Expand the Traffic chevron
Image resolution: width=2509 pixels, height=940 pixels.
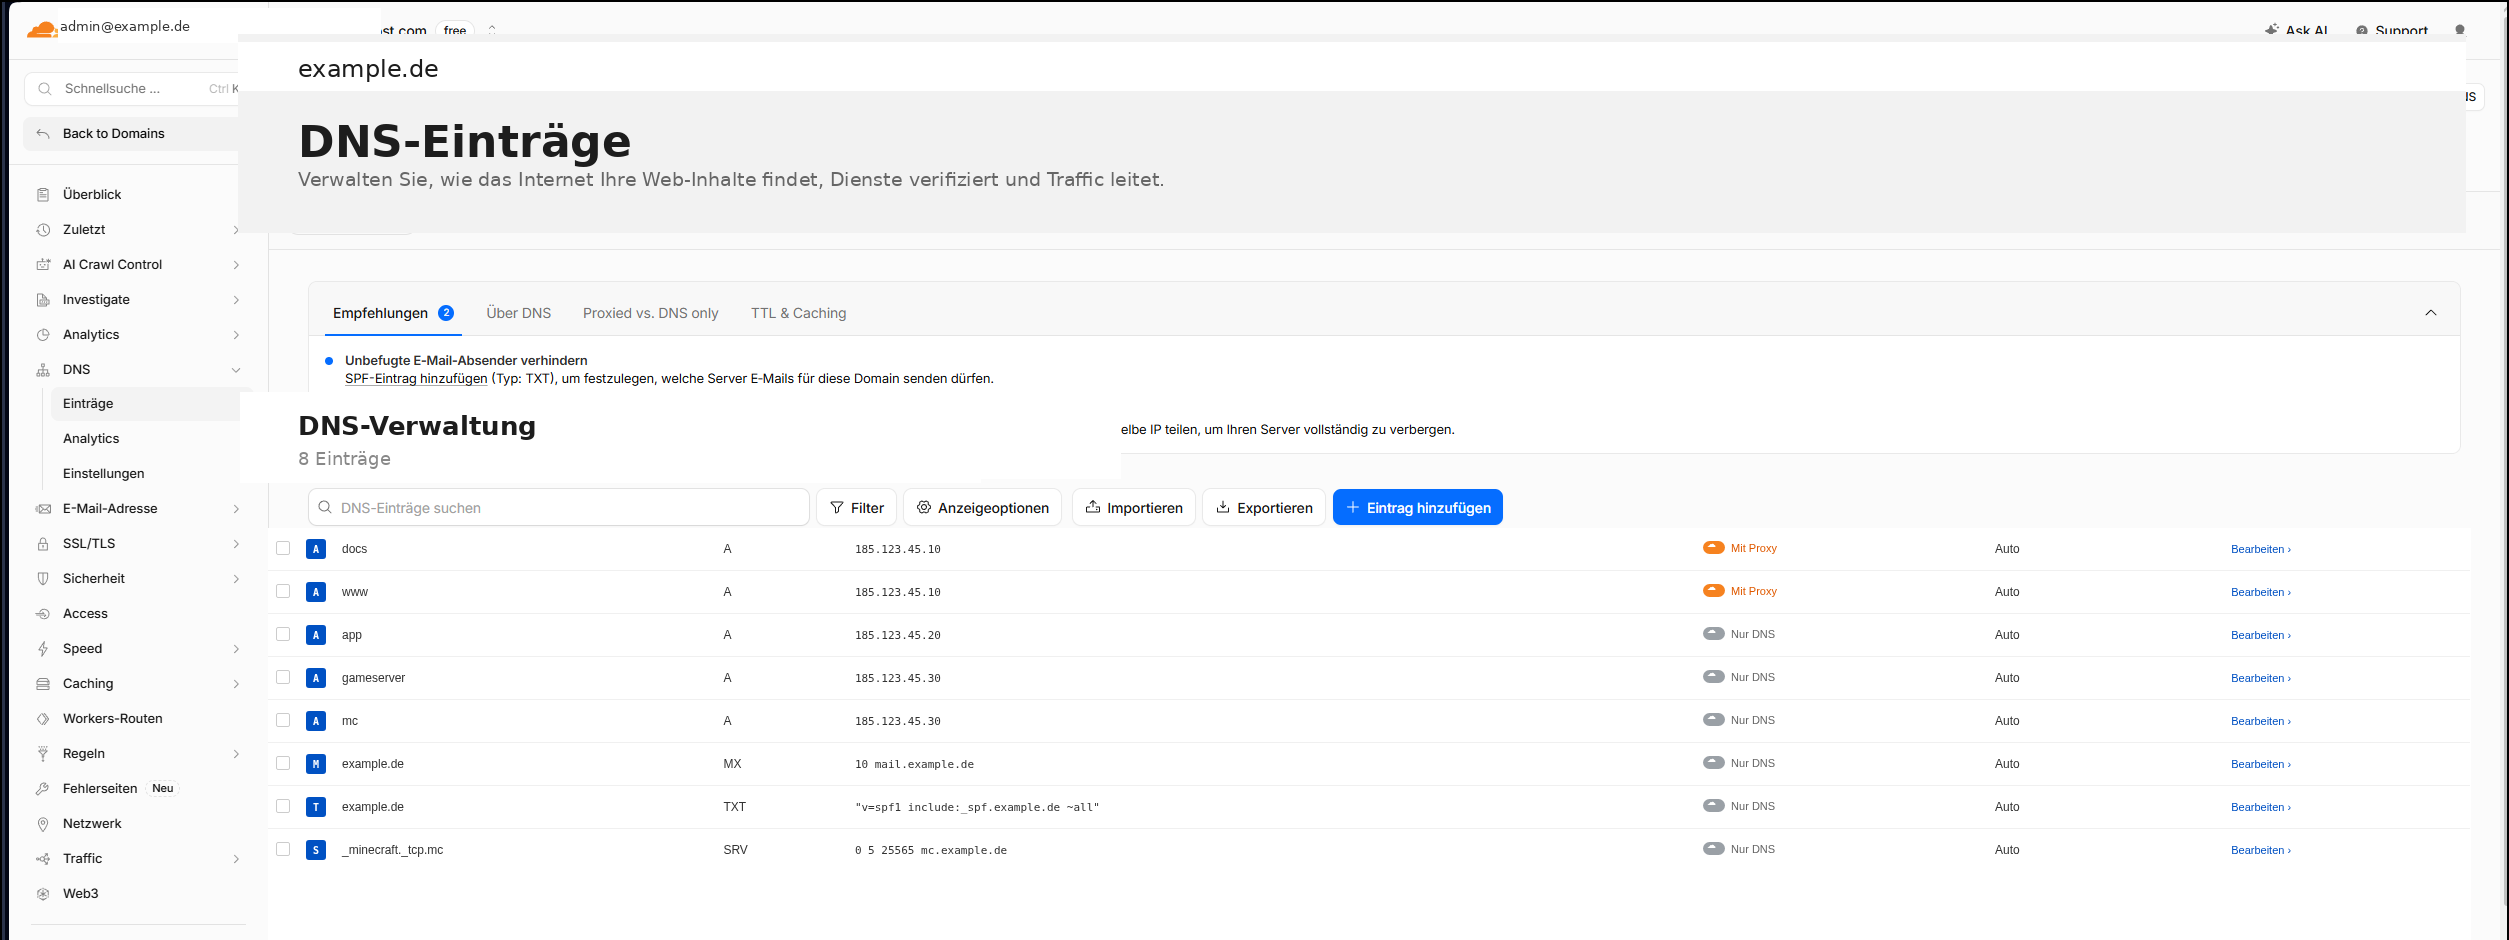point(236,859)
